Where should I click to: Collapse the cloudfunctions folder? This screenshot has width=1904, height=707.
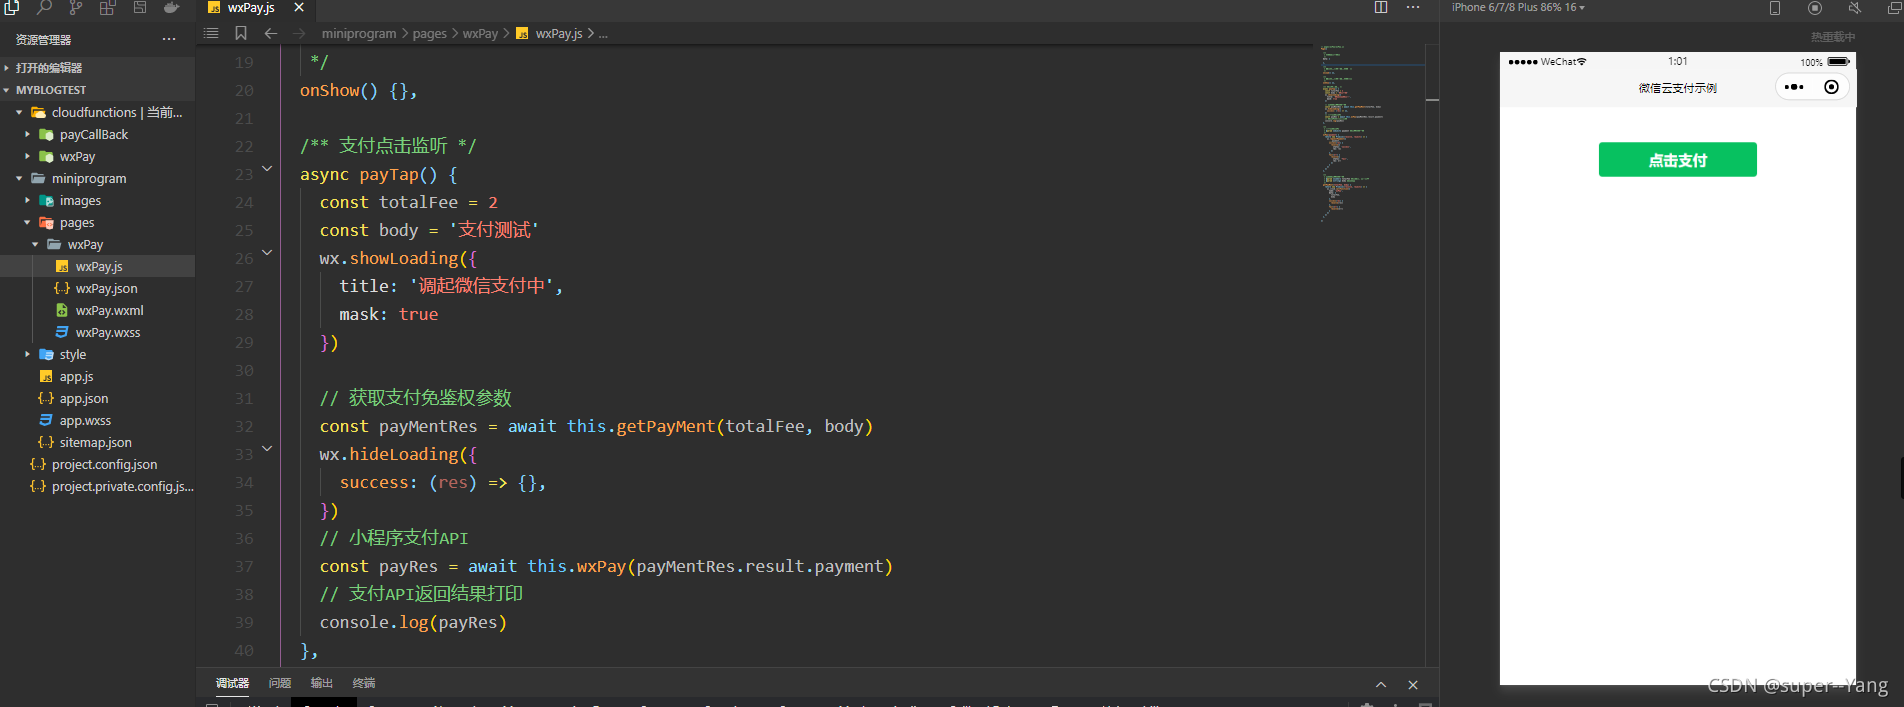(x=98, y=112)
